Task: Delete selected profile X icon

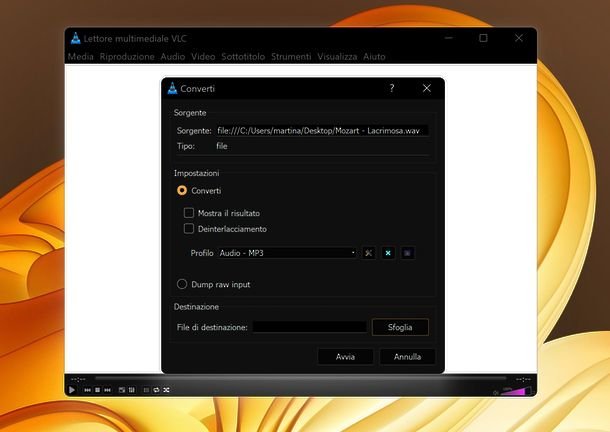Action: (388, 253)
